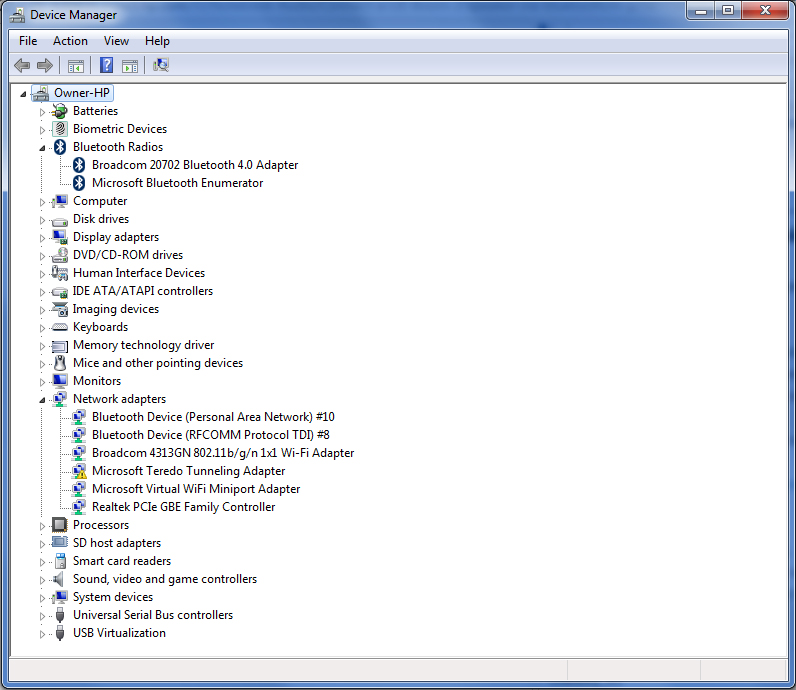Click the Human Interface Devices icon

coord(60,273)
